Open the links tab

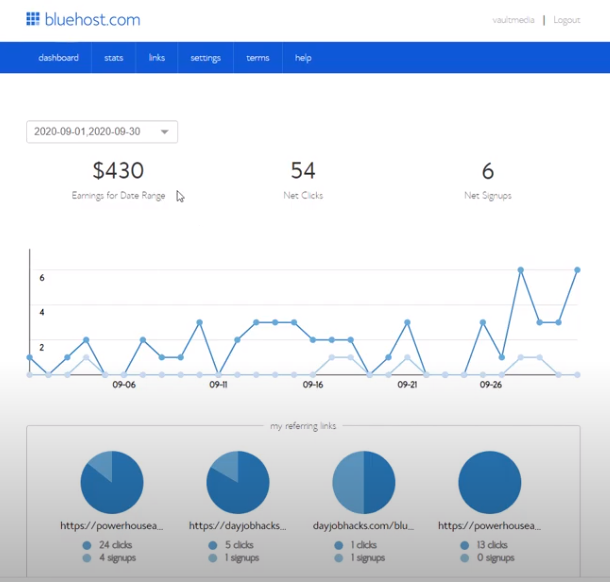pyautogui.click(x=157, y=58)
